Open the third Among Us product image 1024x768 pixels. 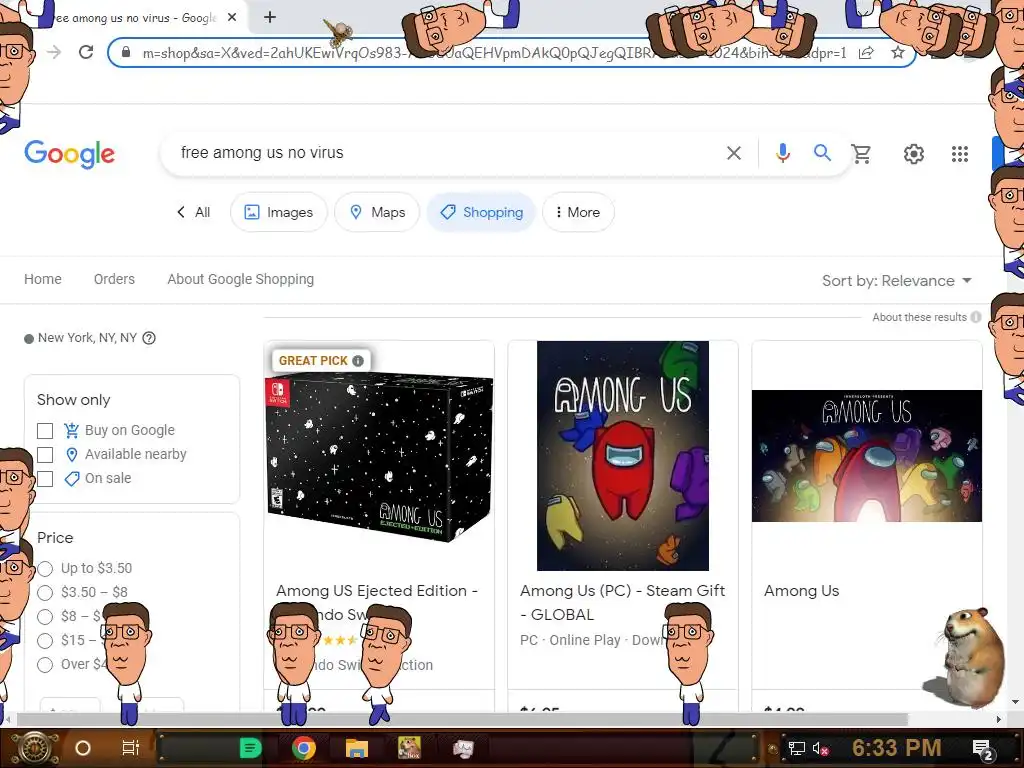click(867, 456)
